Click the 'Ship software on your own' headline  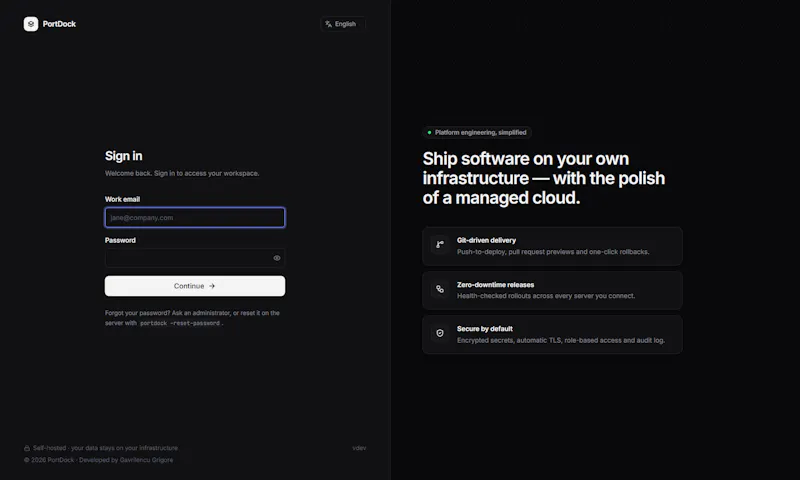point(526,159)
